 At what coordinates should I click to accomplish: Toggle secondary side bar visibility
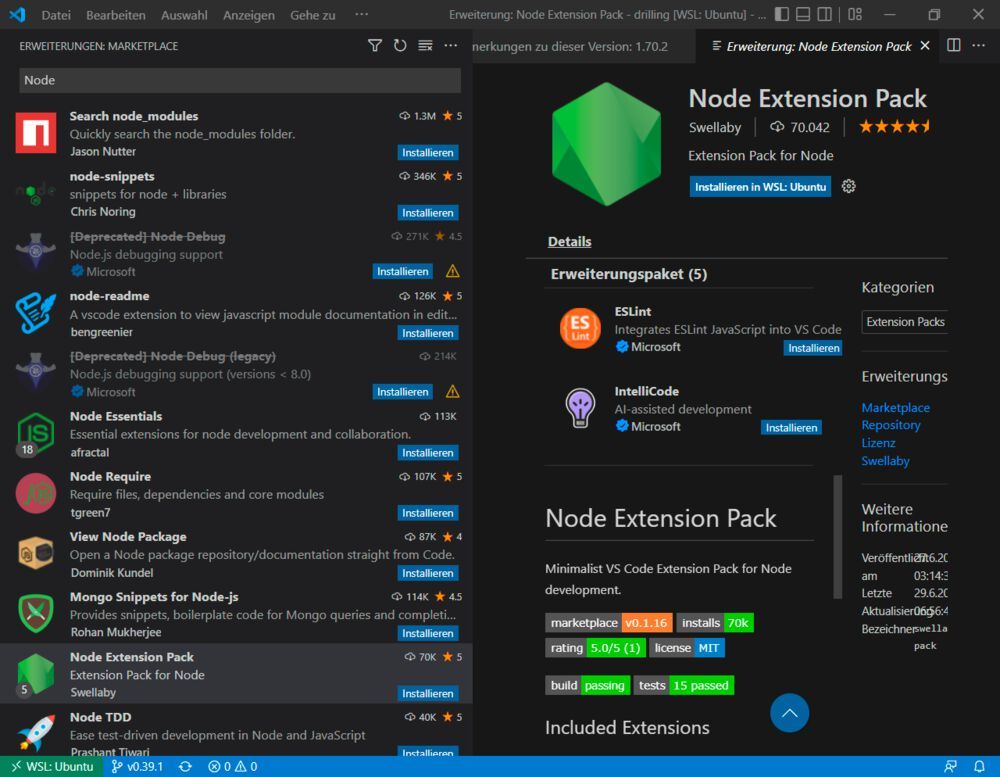click(825, 14)
